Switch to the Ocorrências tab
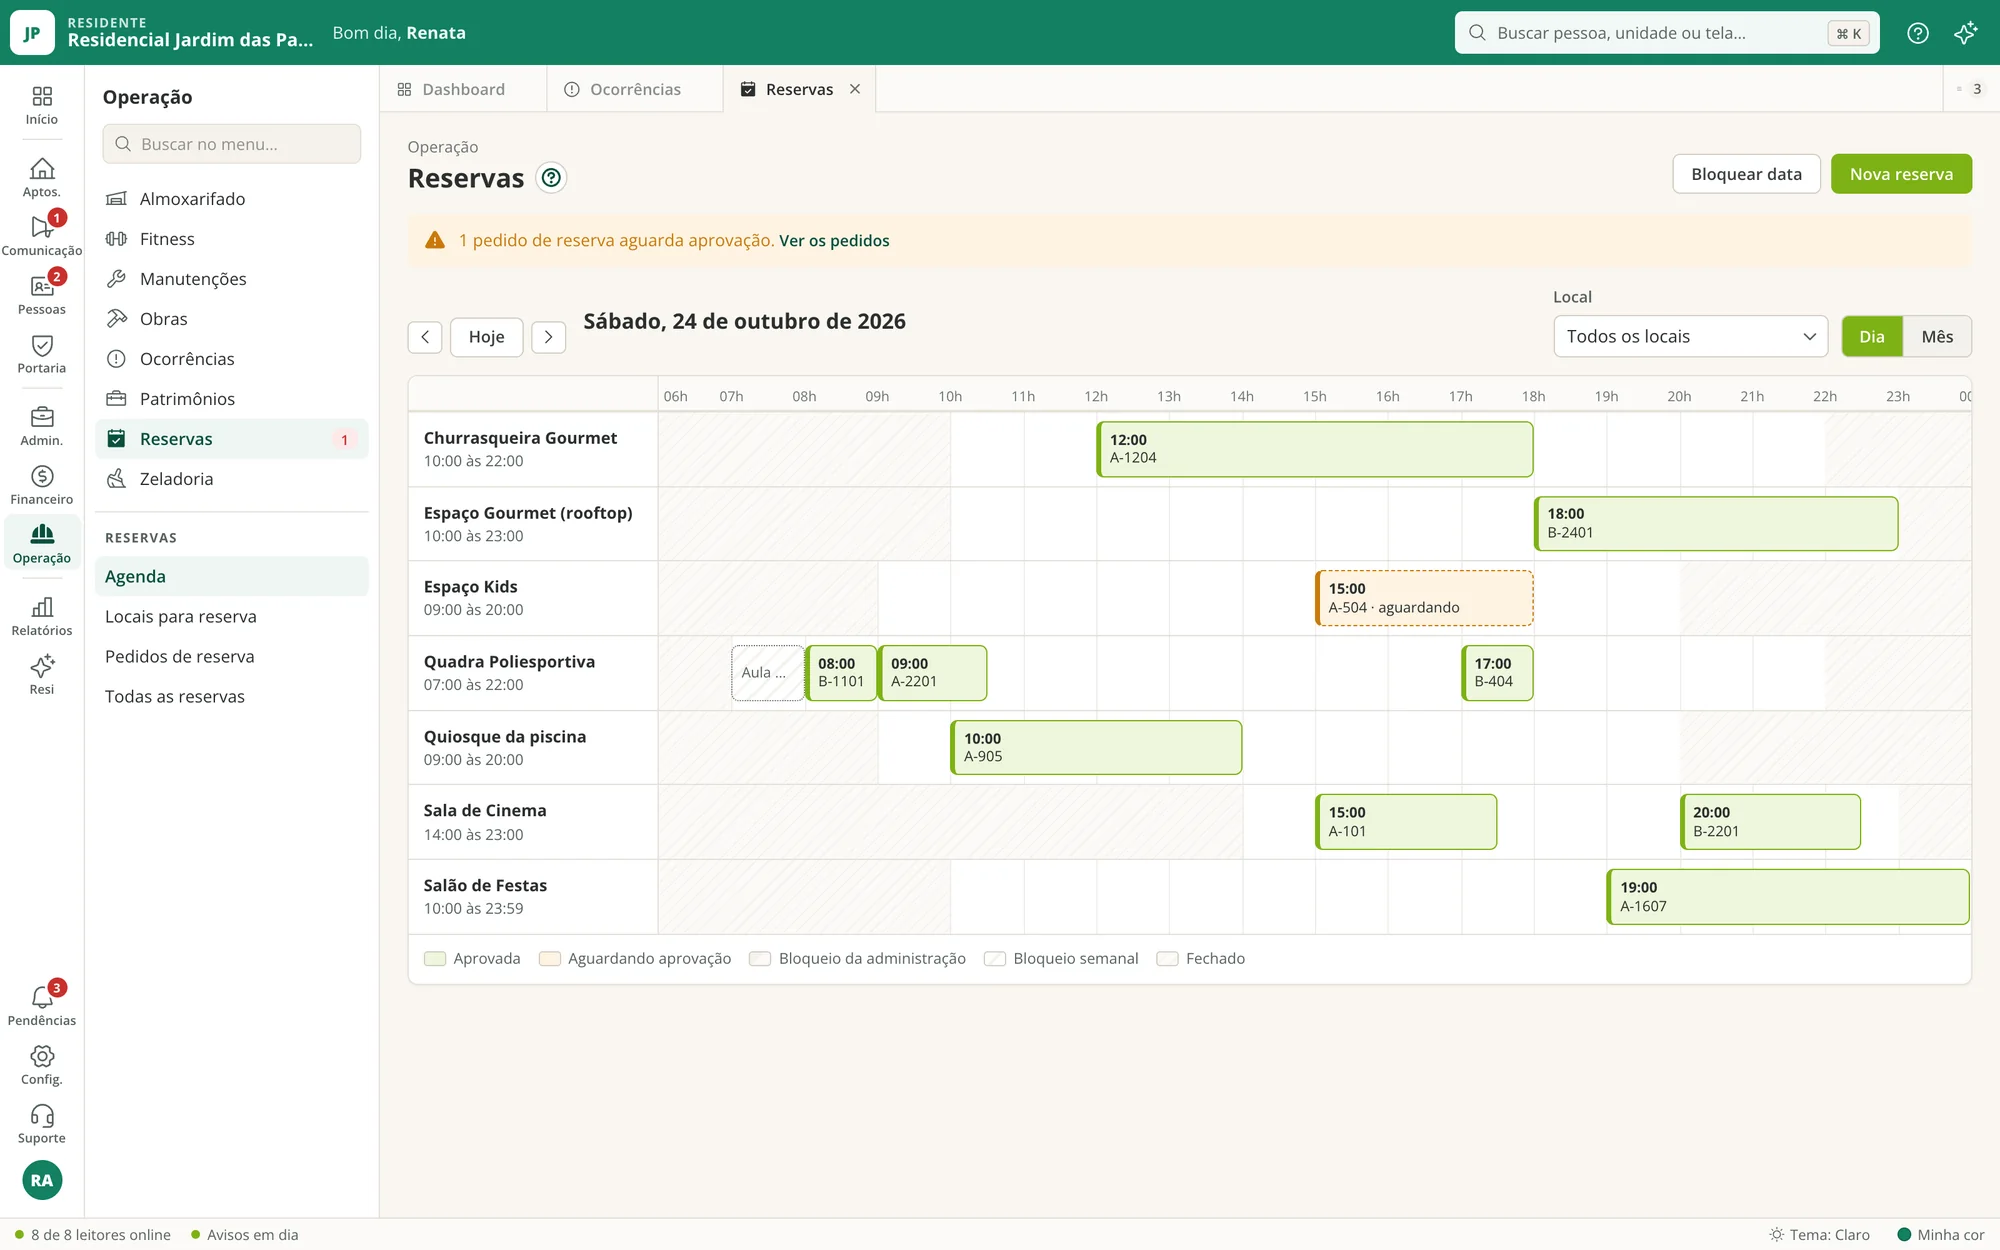 click(x=635, y=89)
